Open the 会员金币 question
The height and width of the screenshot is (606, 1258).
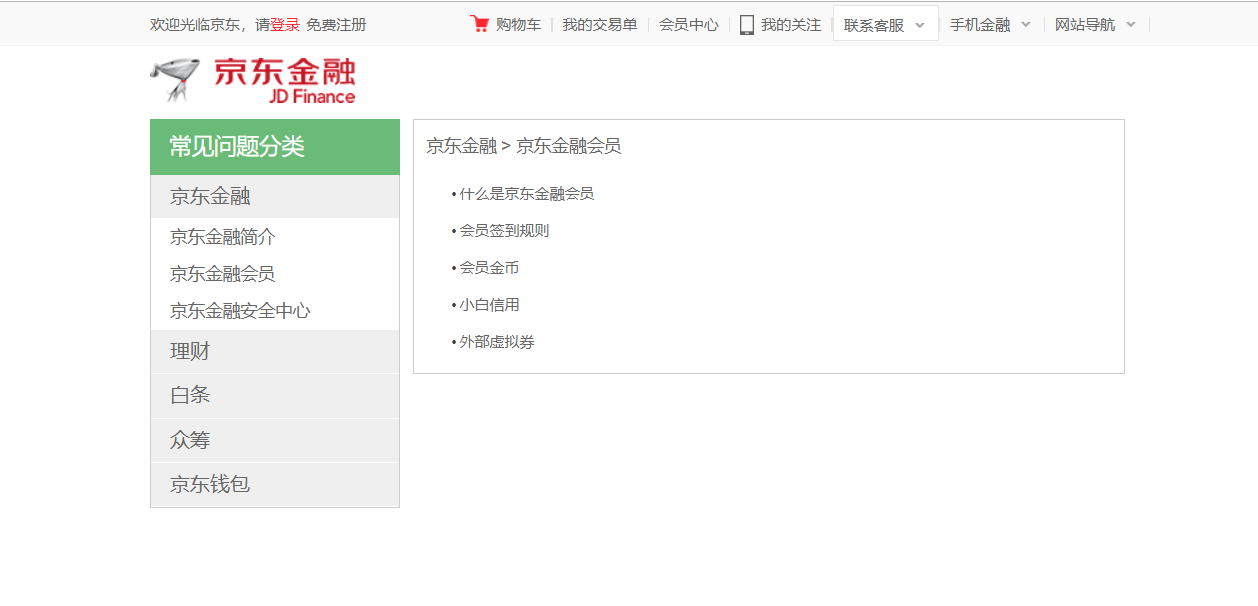[x=489, y=268]
